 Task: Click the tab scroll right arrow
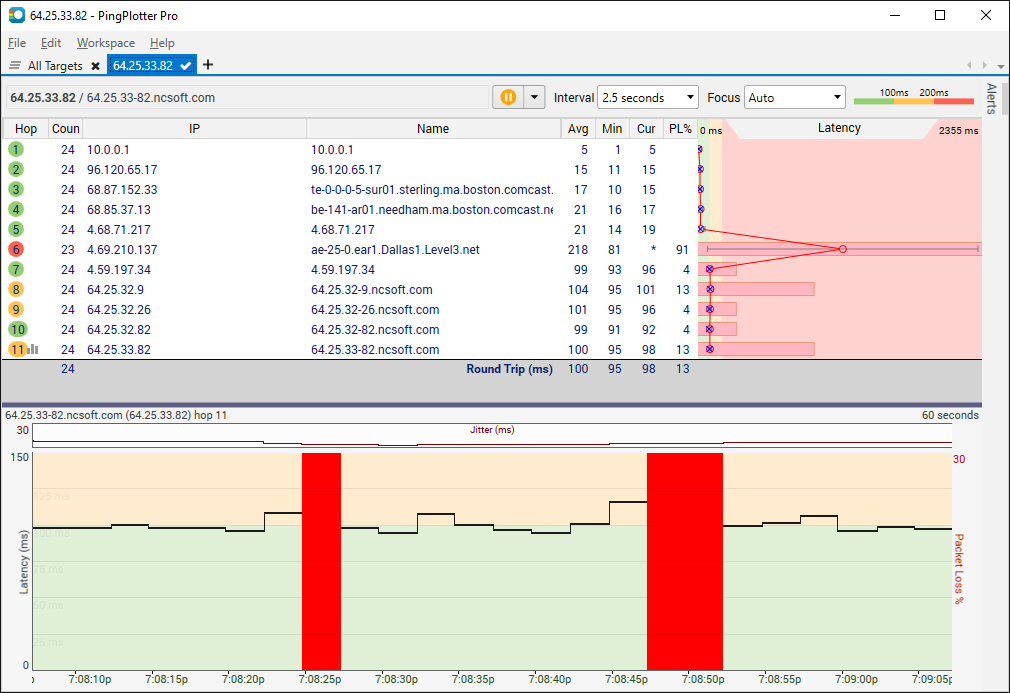[x=984, y=65]
